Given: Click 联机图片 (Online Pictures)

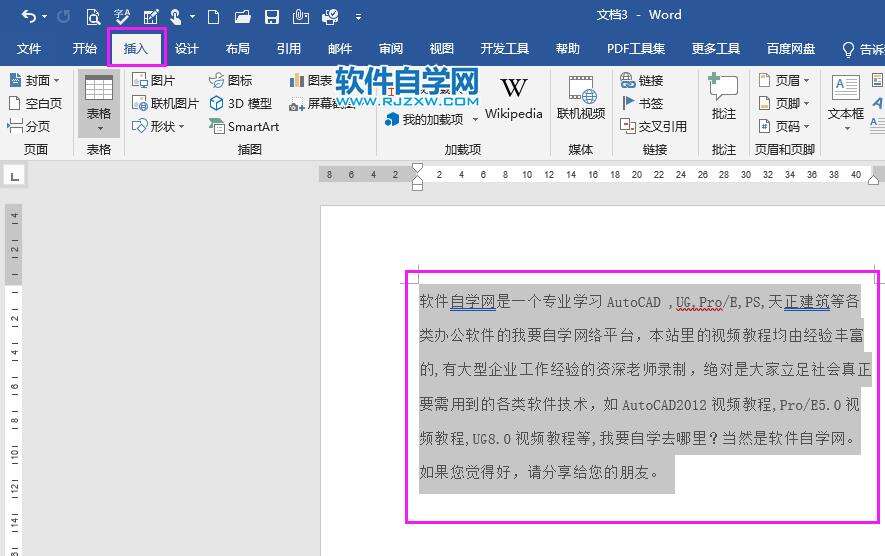Looking at the screenshot, I should (x=165, y=103).
